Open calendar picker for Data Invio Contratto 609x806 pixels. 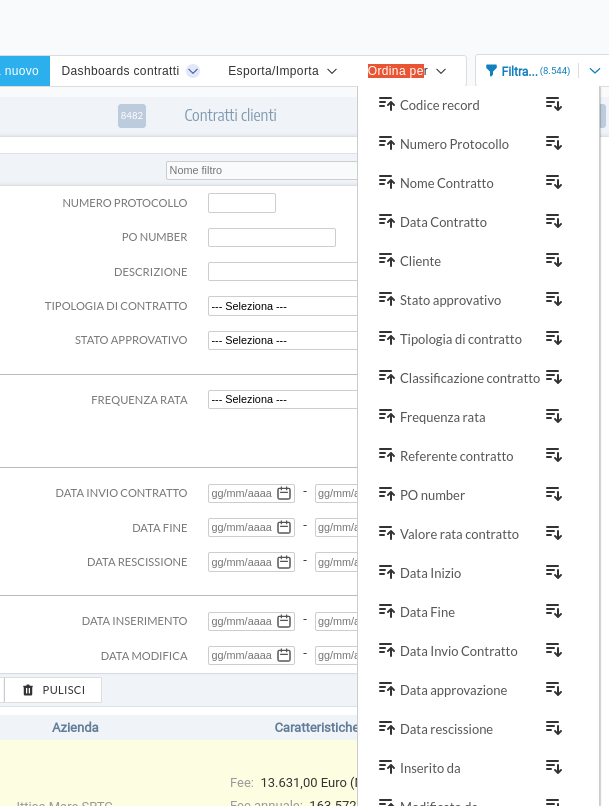pos(284,493)
